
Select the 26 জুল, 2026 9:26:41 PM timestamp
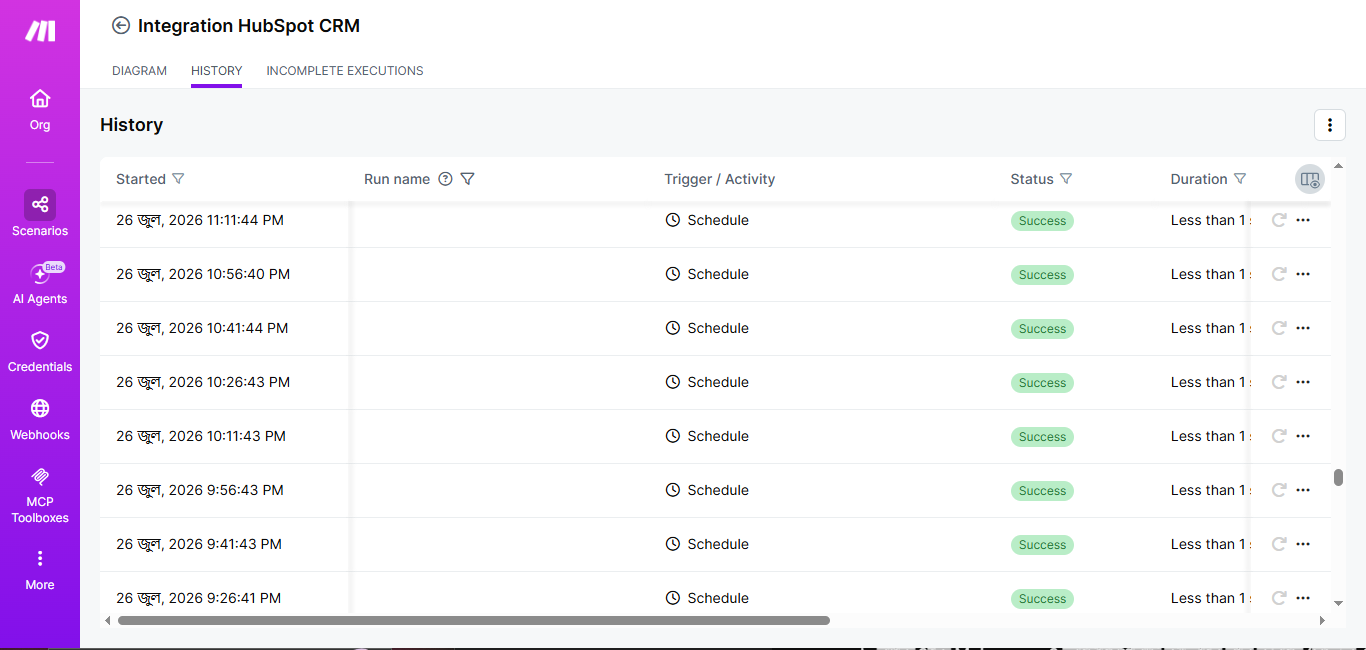point(199,598)
